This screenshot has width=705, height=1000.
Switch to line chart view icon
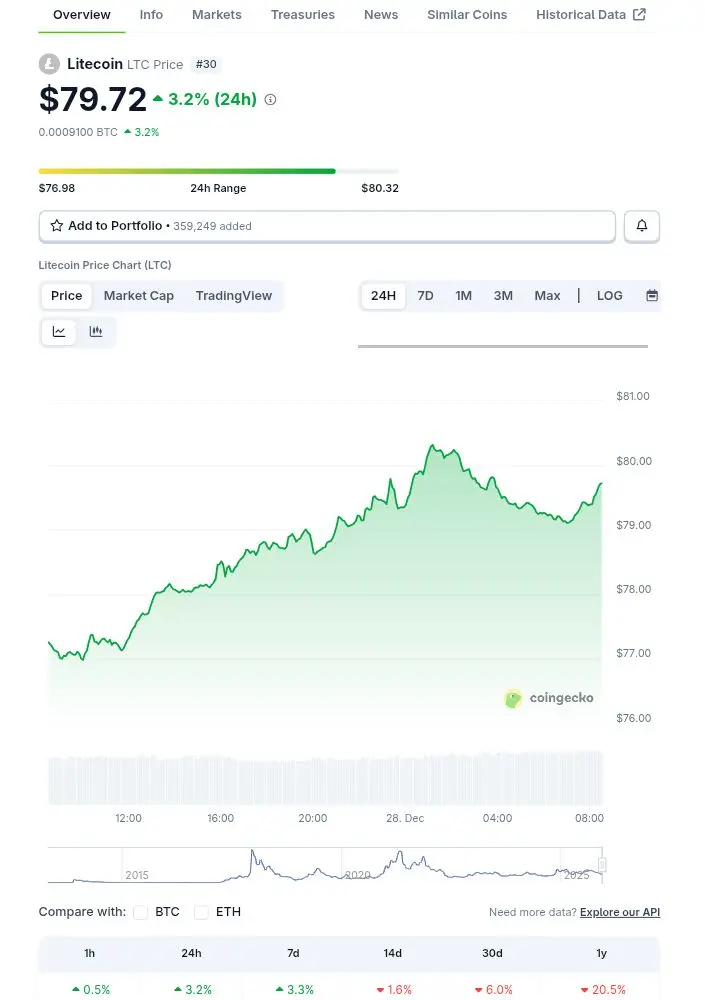pyautogui.click(x=59, y=332)
